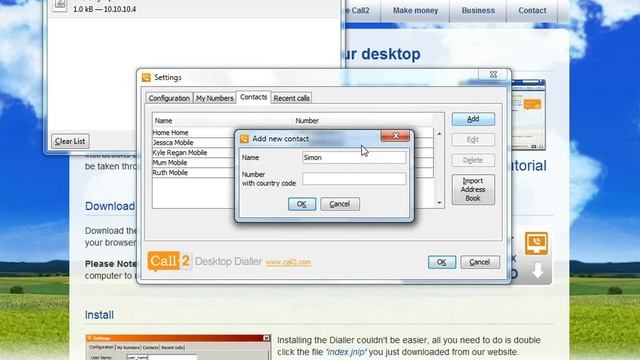Switch to the Configuration tab

169,98
